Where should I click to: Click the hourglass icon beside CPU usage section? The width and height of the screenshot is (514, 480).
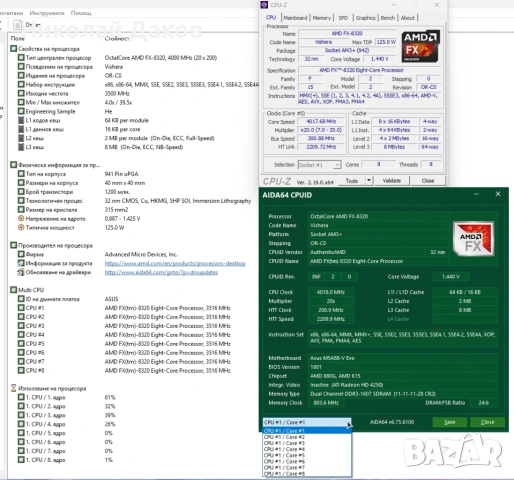(13, 388)
